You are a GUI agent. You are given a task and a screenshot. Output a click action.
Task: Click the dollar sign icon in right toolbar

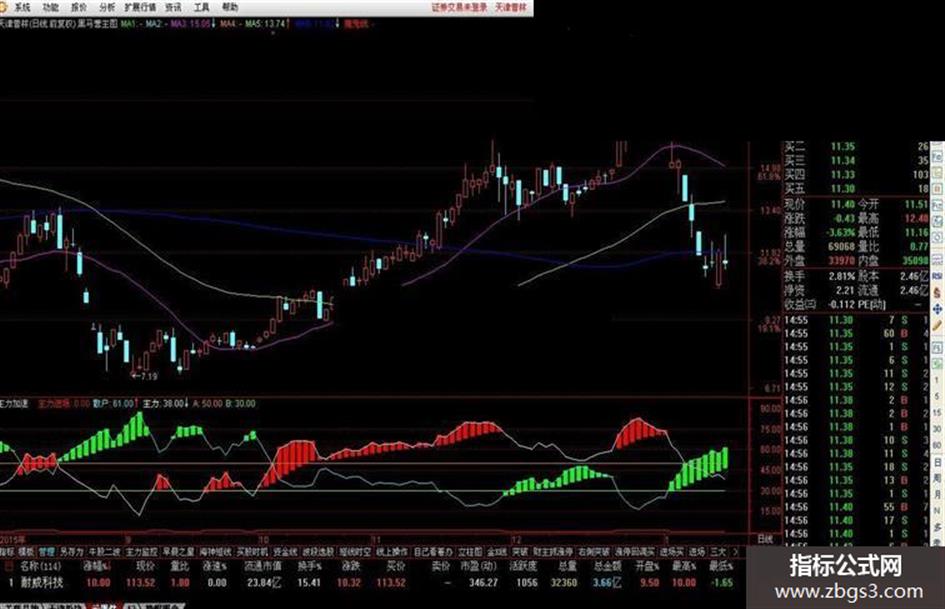point(937,293)
